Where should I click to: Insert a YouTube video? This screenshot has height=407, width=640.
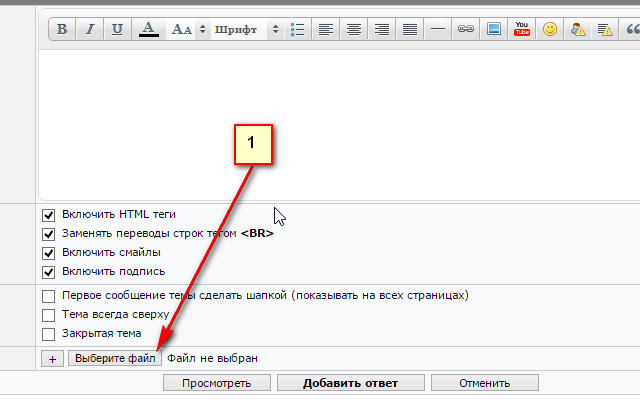[522, 30]
